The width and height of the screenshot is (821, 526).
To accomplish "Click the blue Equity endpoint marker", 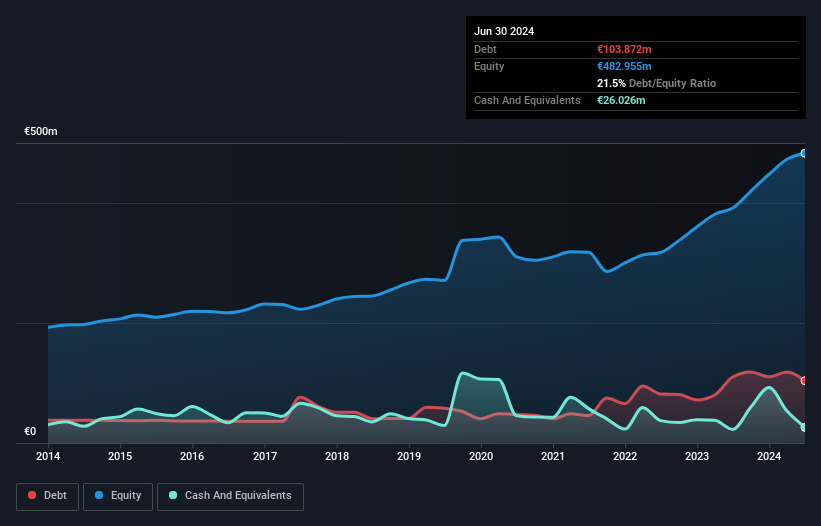I will coord(804,153).
